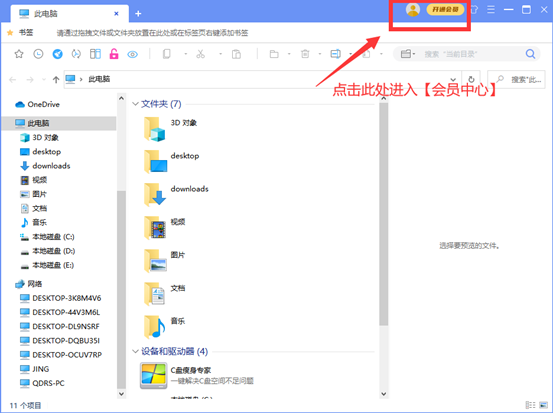Toggle the eye preview icon in toolbar
The height and width of the screenshot is (413, 553).
(133, 54)
